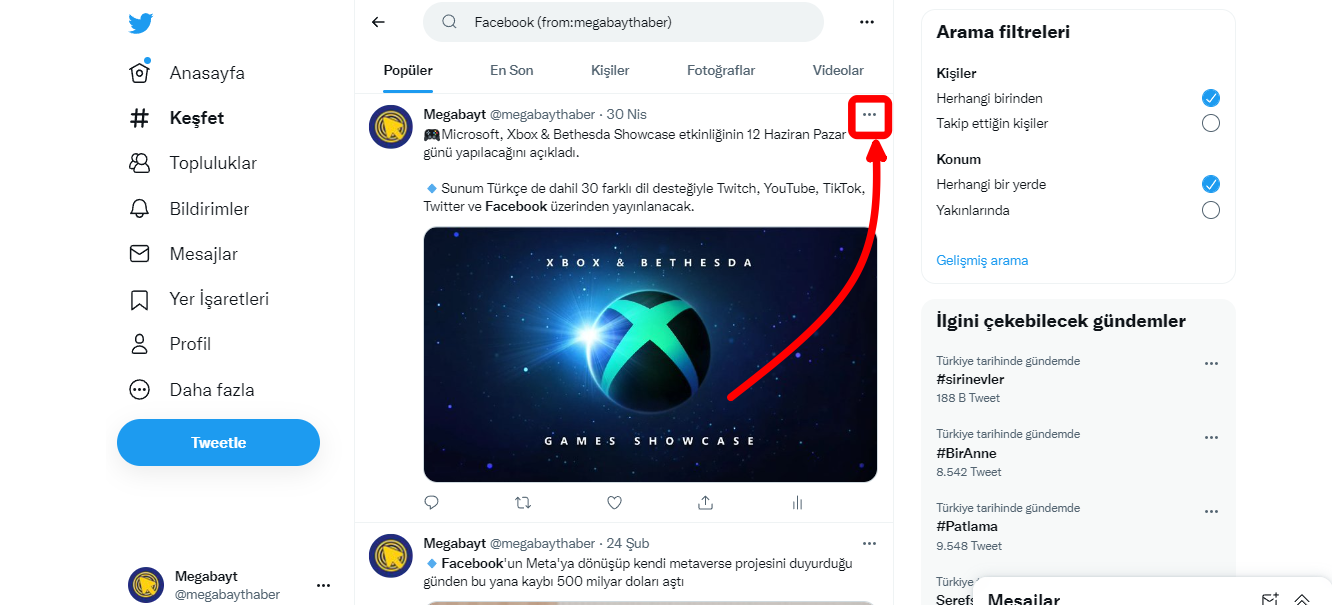Viewport: 1332px width, 605px height.
Task: Open the more options menu on the 30 Nis tweet
Action: pyautogui.click(x=869, y=115)
